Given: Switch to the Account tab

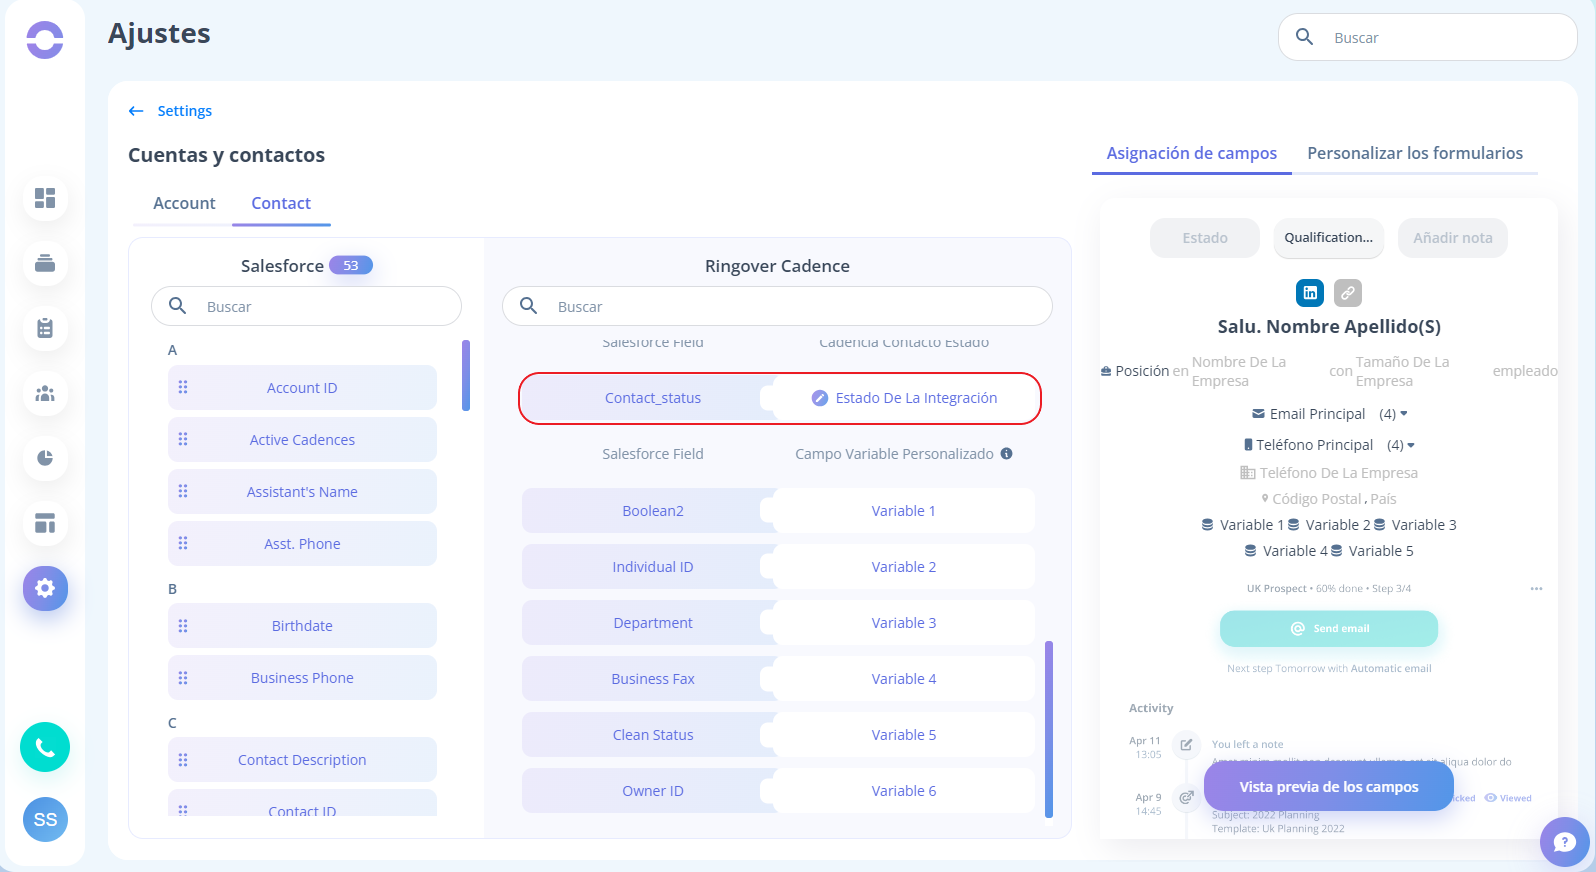Looking at the screenshot, I should 184,203.
